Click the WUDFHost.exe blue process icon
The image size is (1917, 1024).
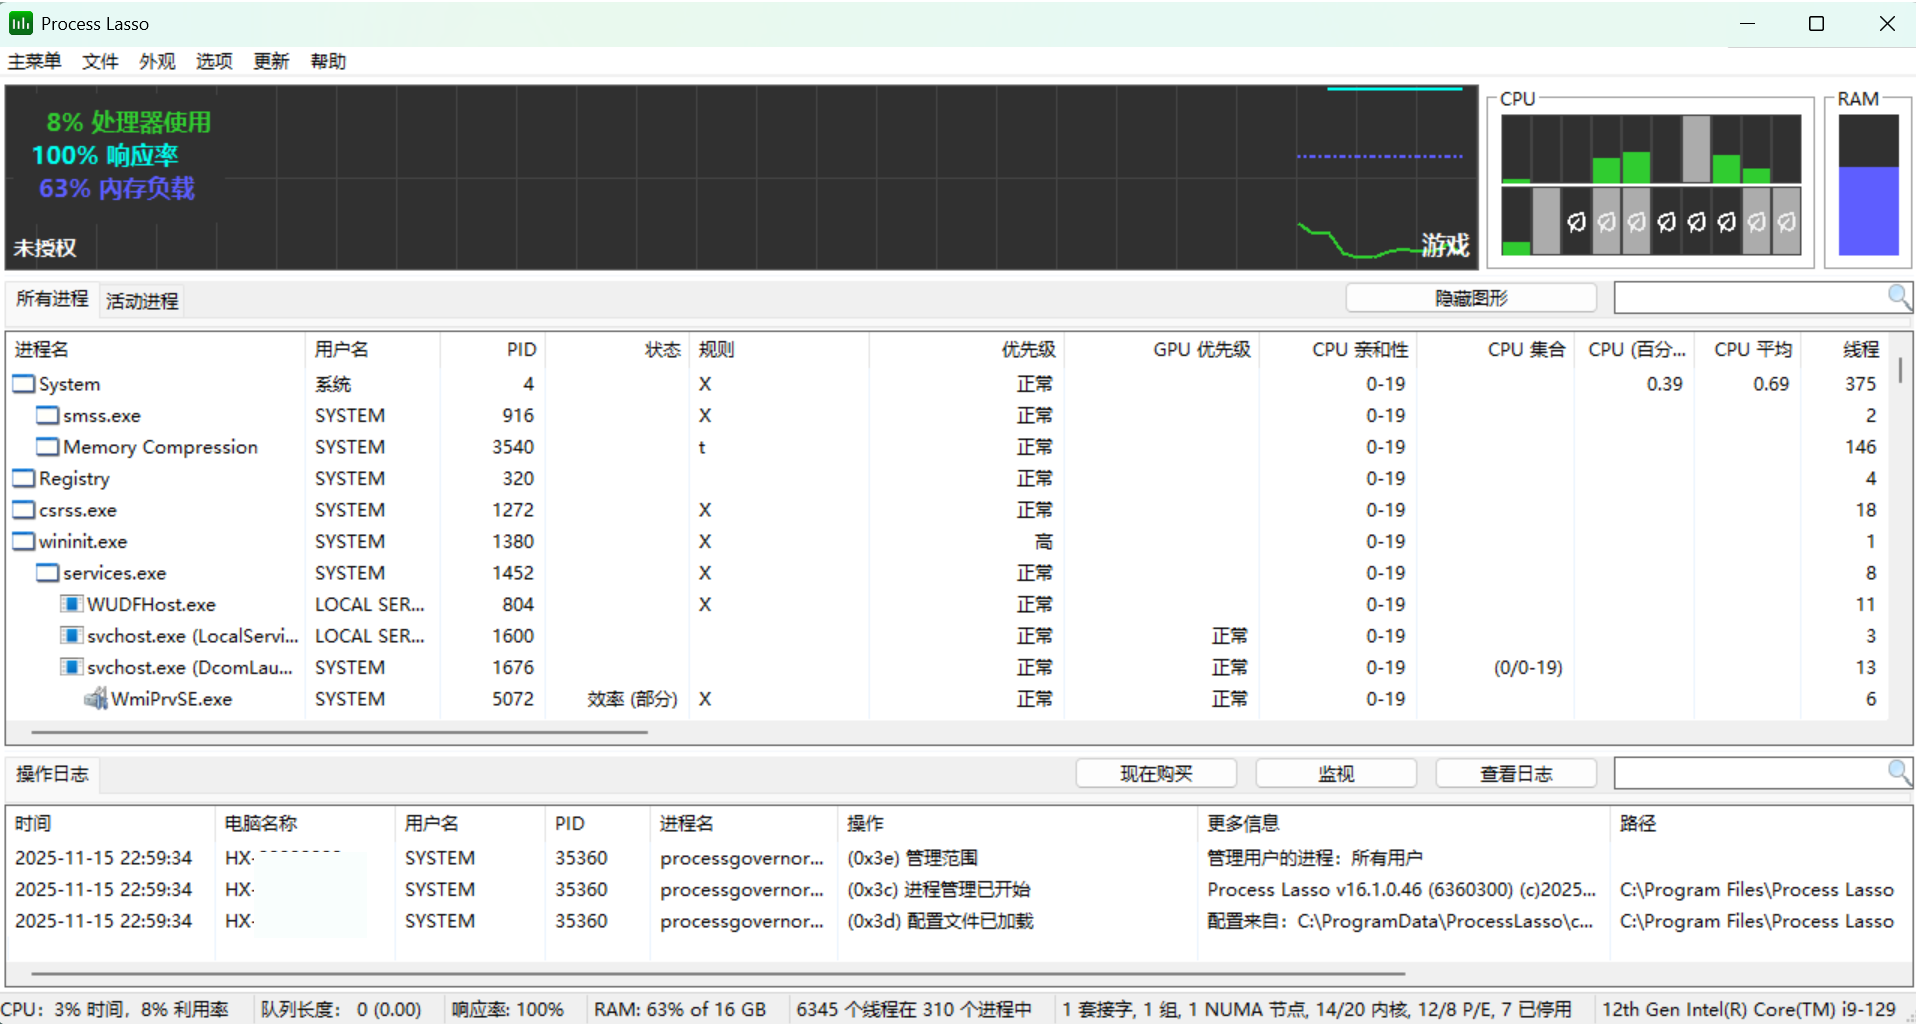coord(71,604)
